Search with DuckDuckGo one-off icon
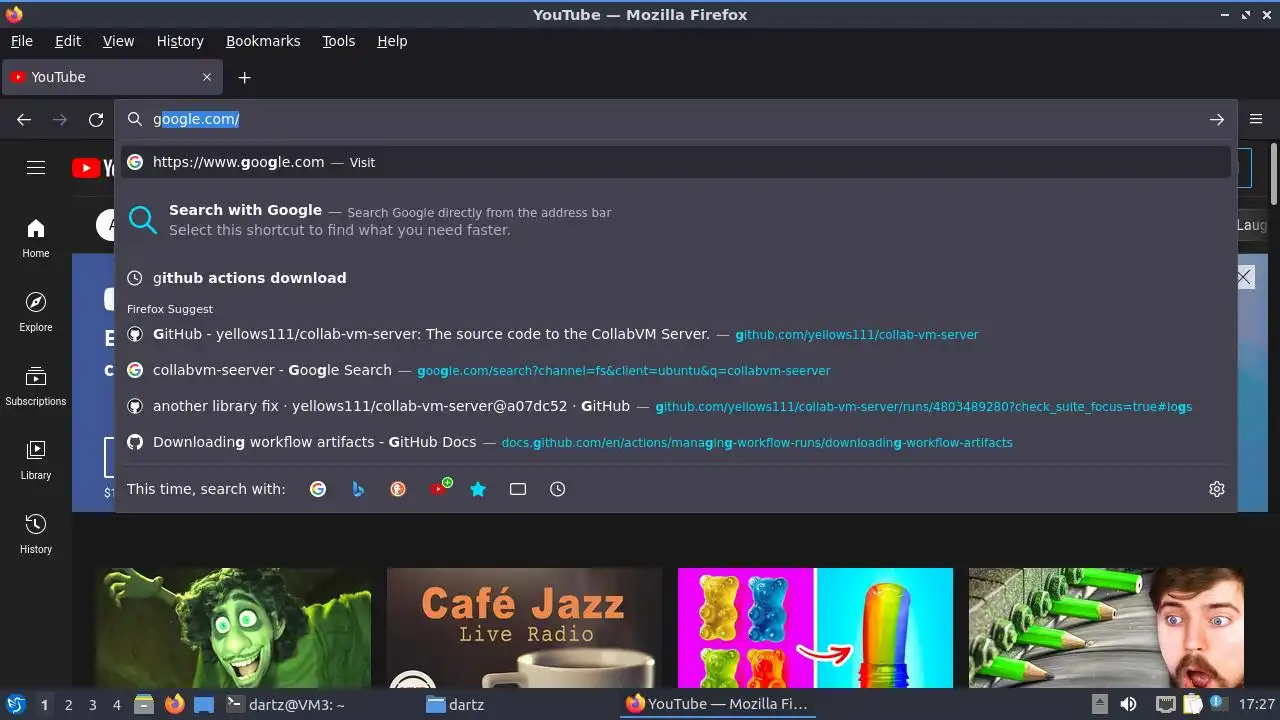The image size is (1280, 720). coord(398,489)
